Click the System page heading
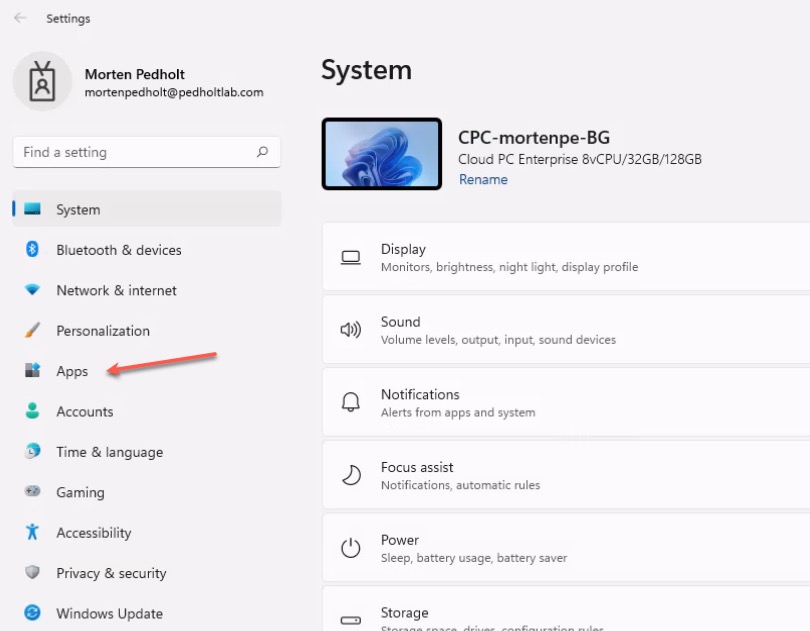Image resolution: width=810 pixels, height=631 pixels. pos(366,69)
